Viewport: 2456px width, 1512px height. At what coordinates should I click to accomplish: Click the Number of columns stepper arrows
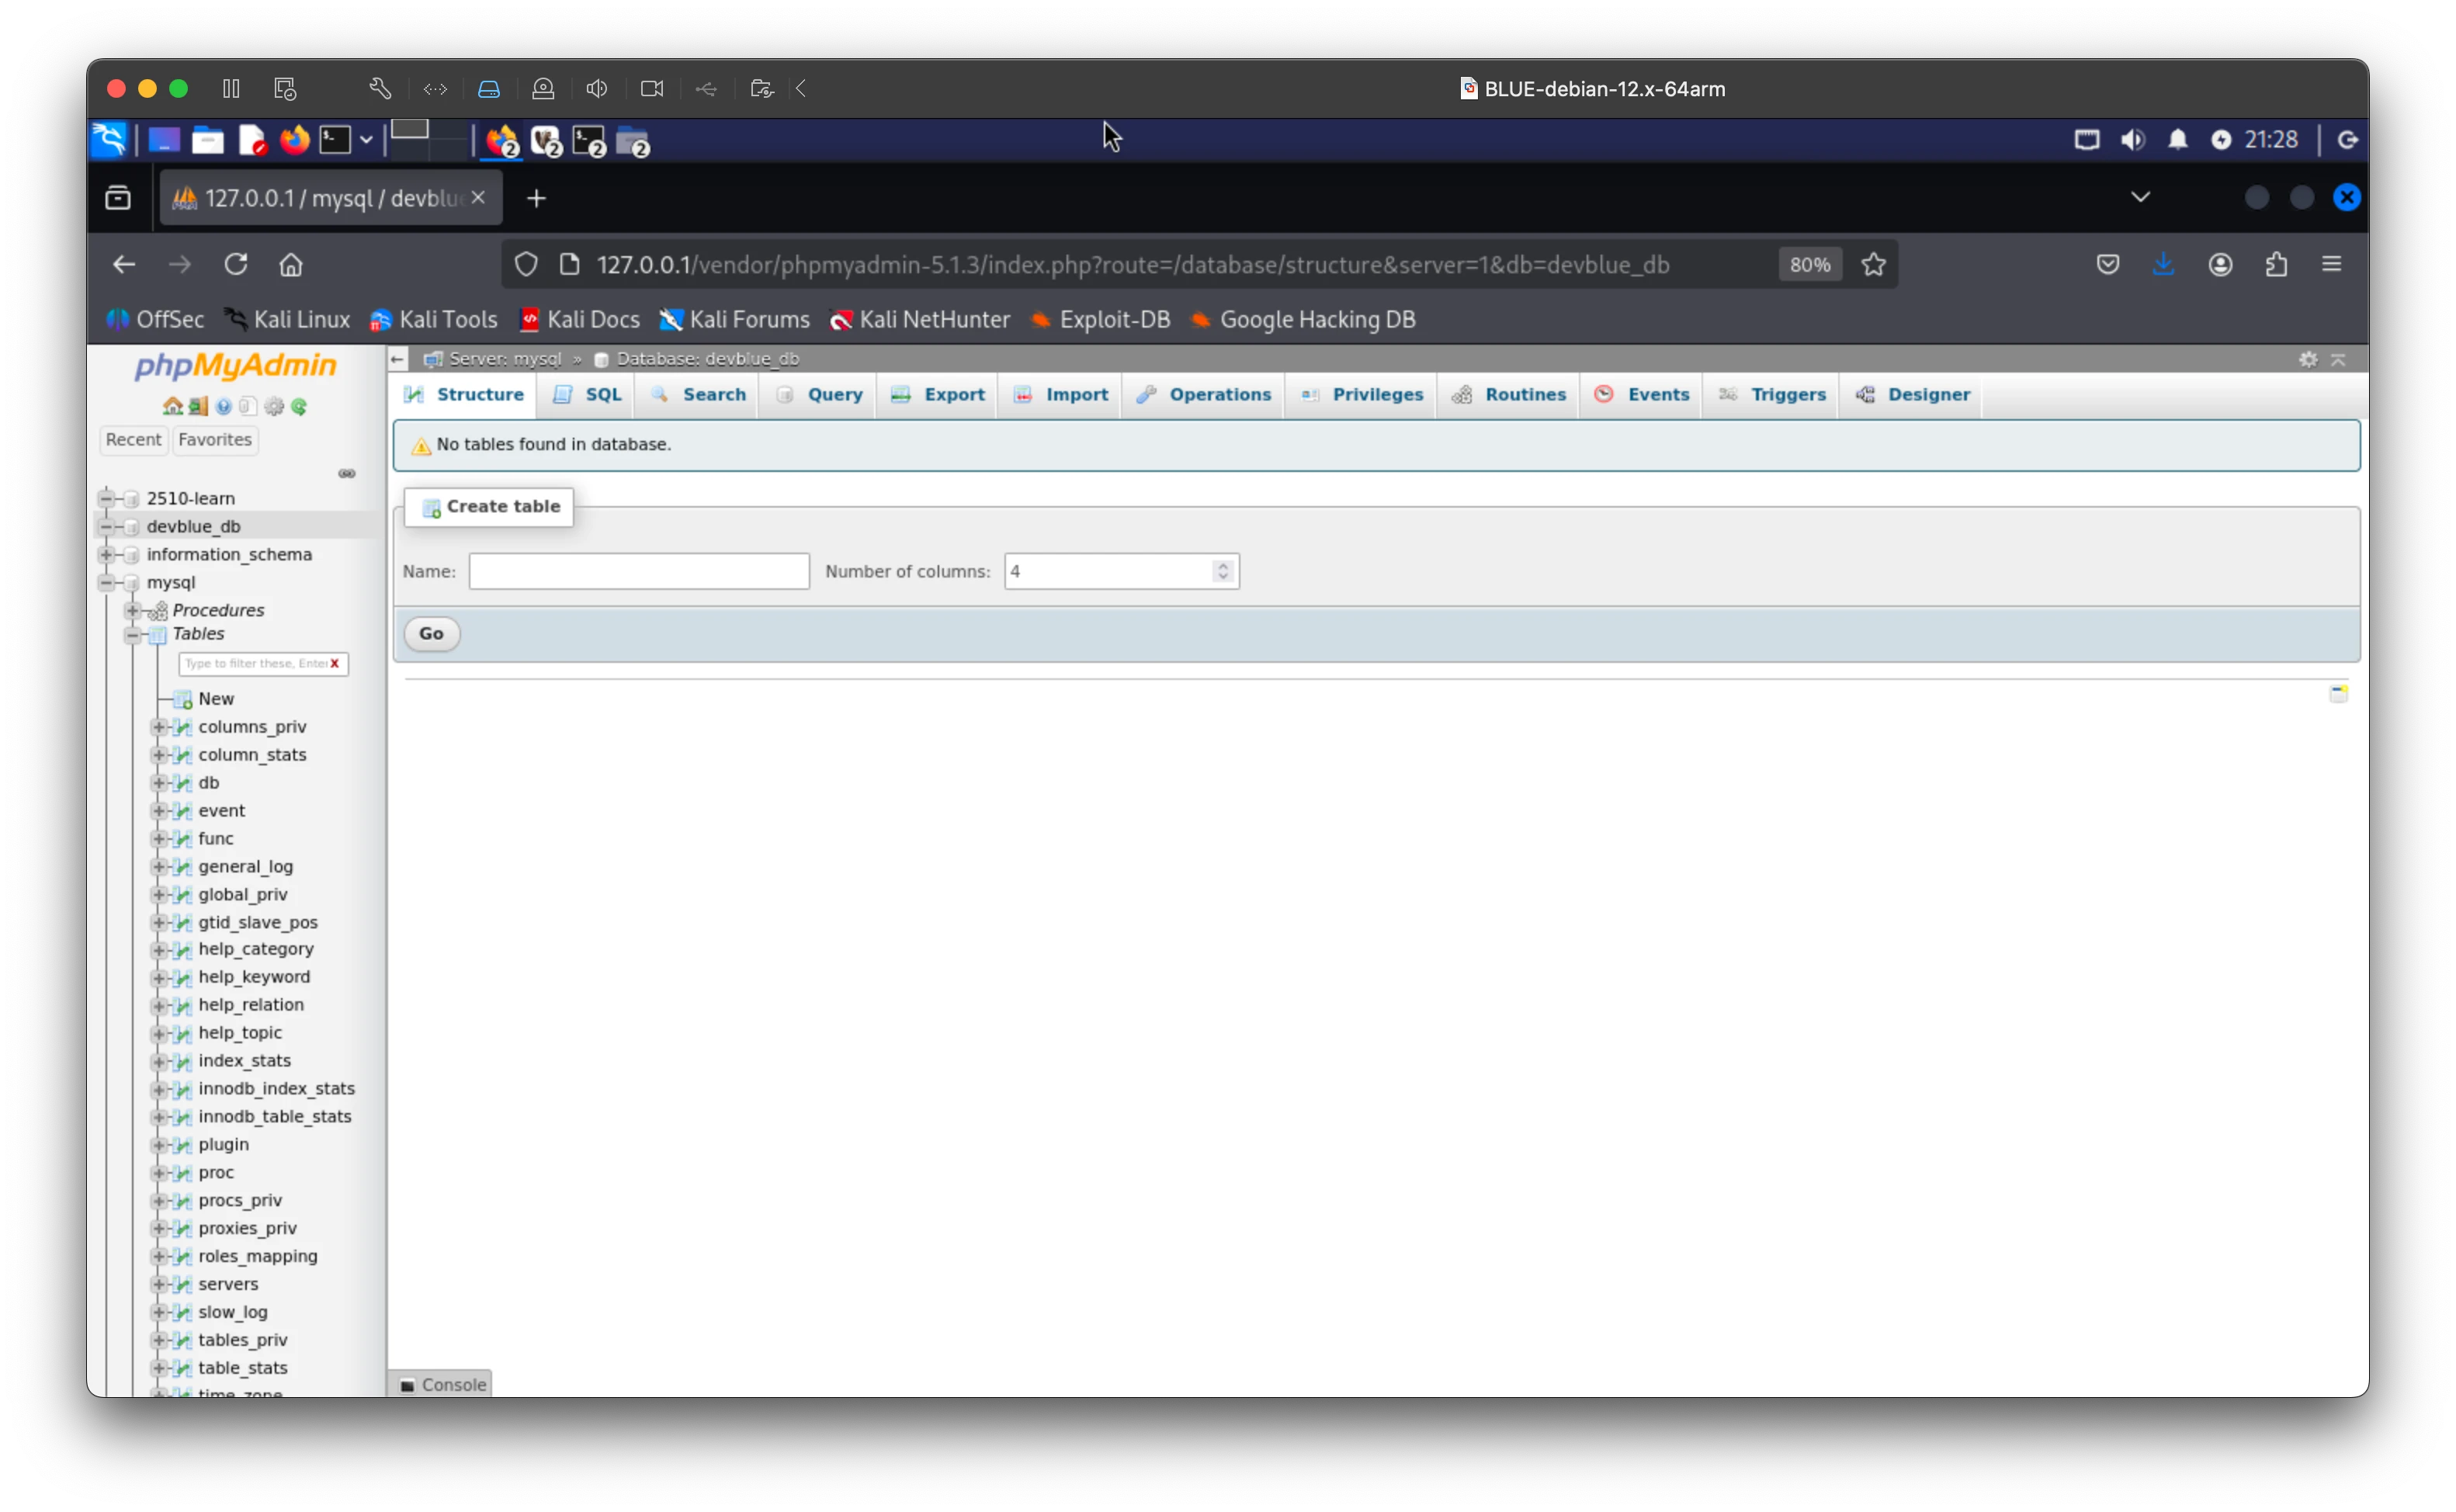[x=1222, y=571]
